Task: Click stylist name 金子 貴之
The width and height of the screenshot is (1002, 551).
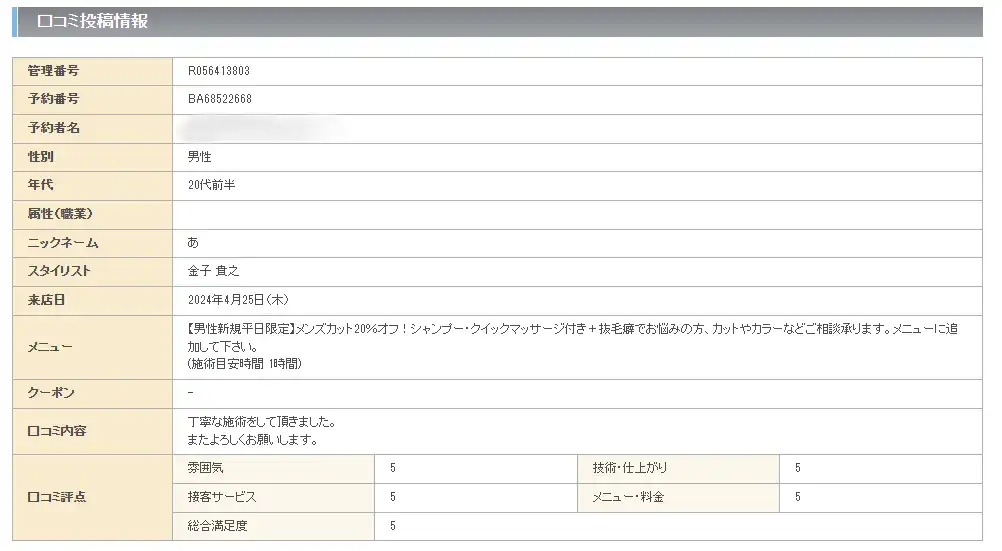Action: (x=213, y=271)
